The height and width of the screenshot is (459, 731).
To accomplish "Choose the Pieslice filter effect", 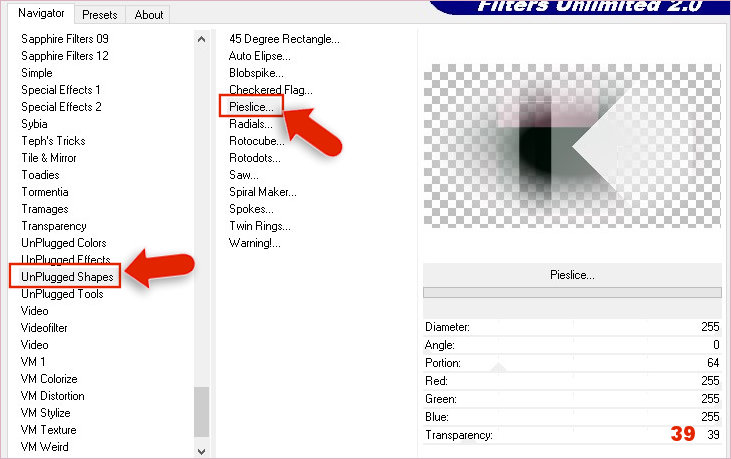I will pyautogui.click(x=252, y=106).
